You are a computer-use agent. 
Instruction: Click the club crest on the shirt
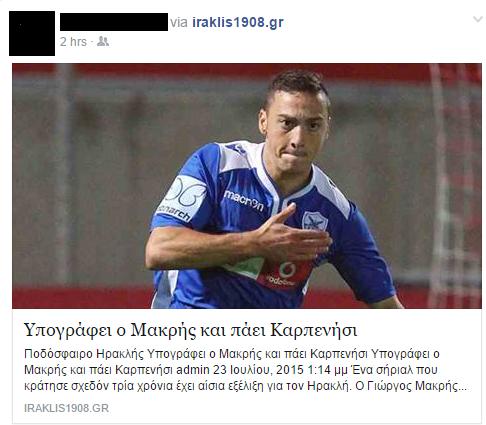[314, 220]
